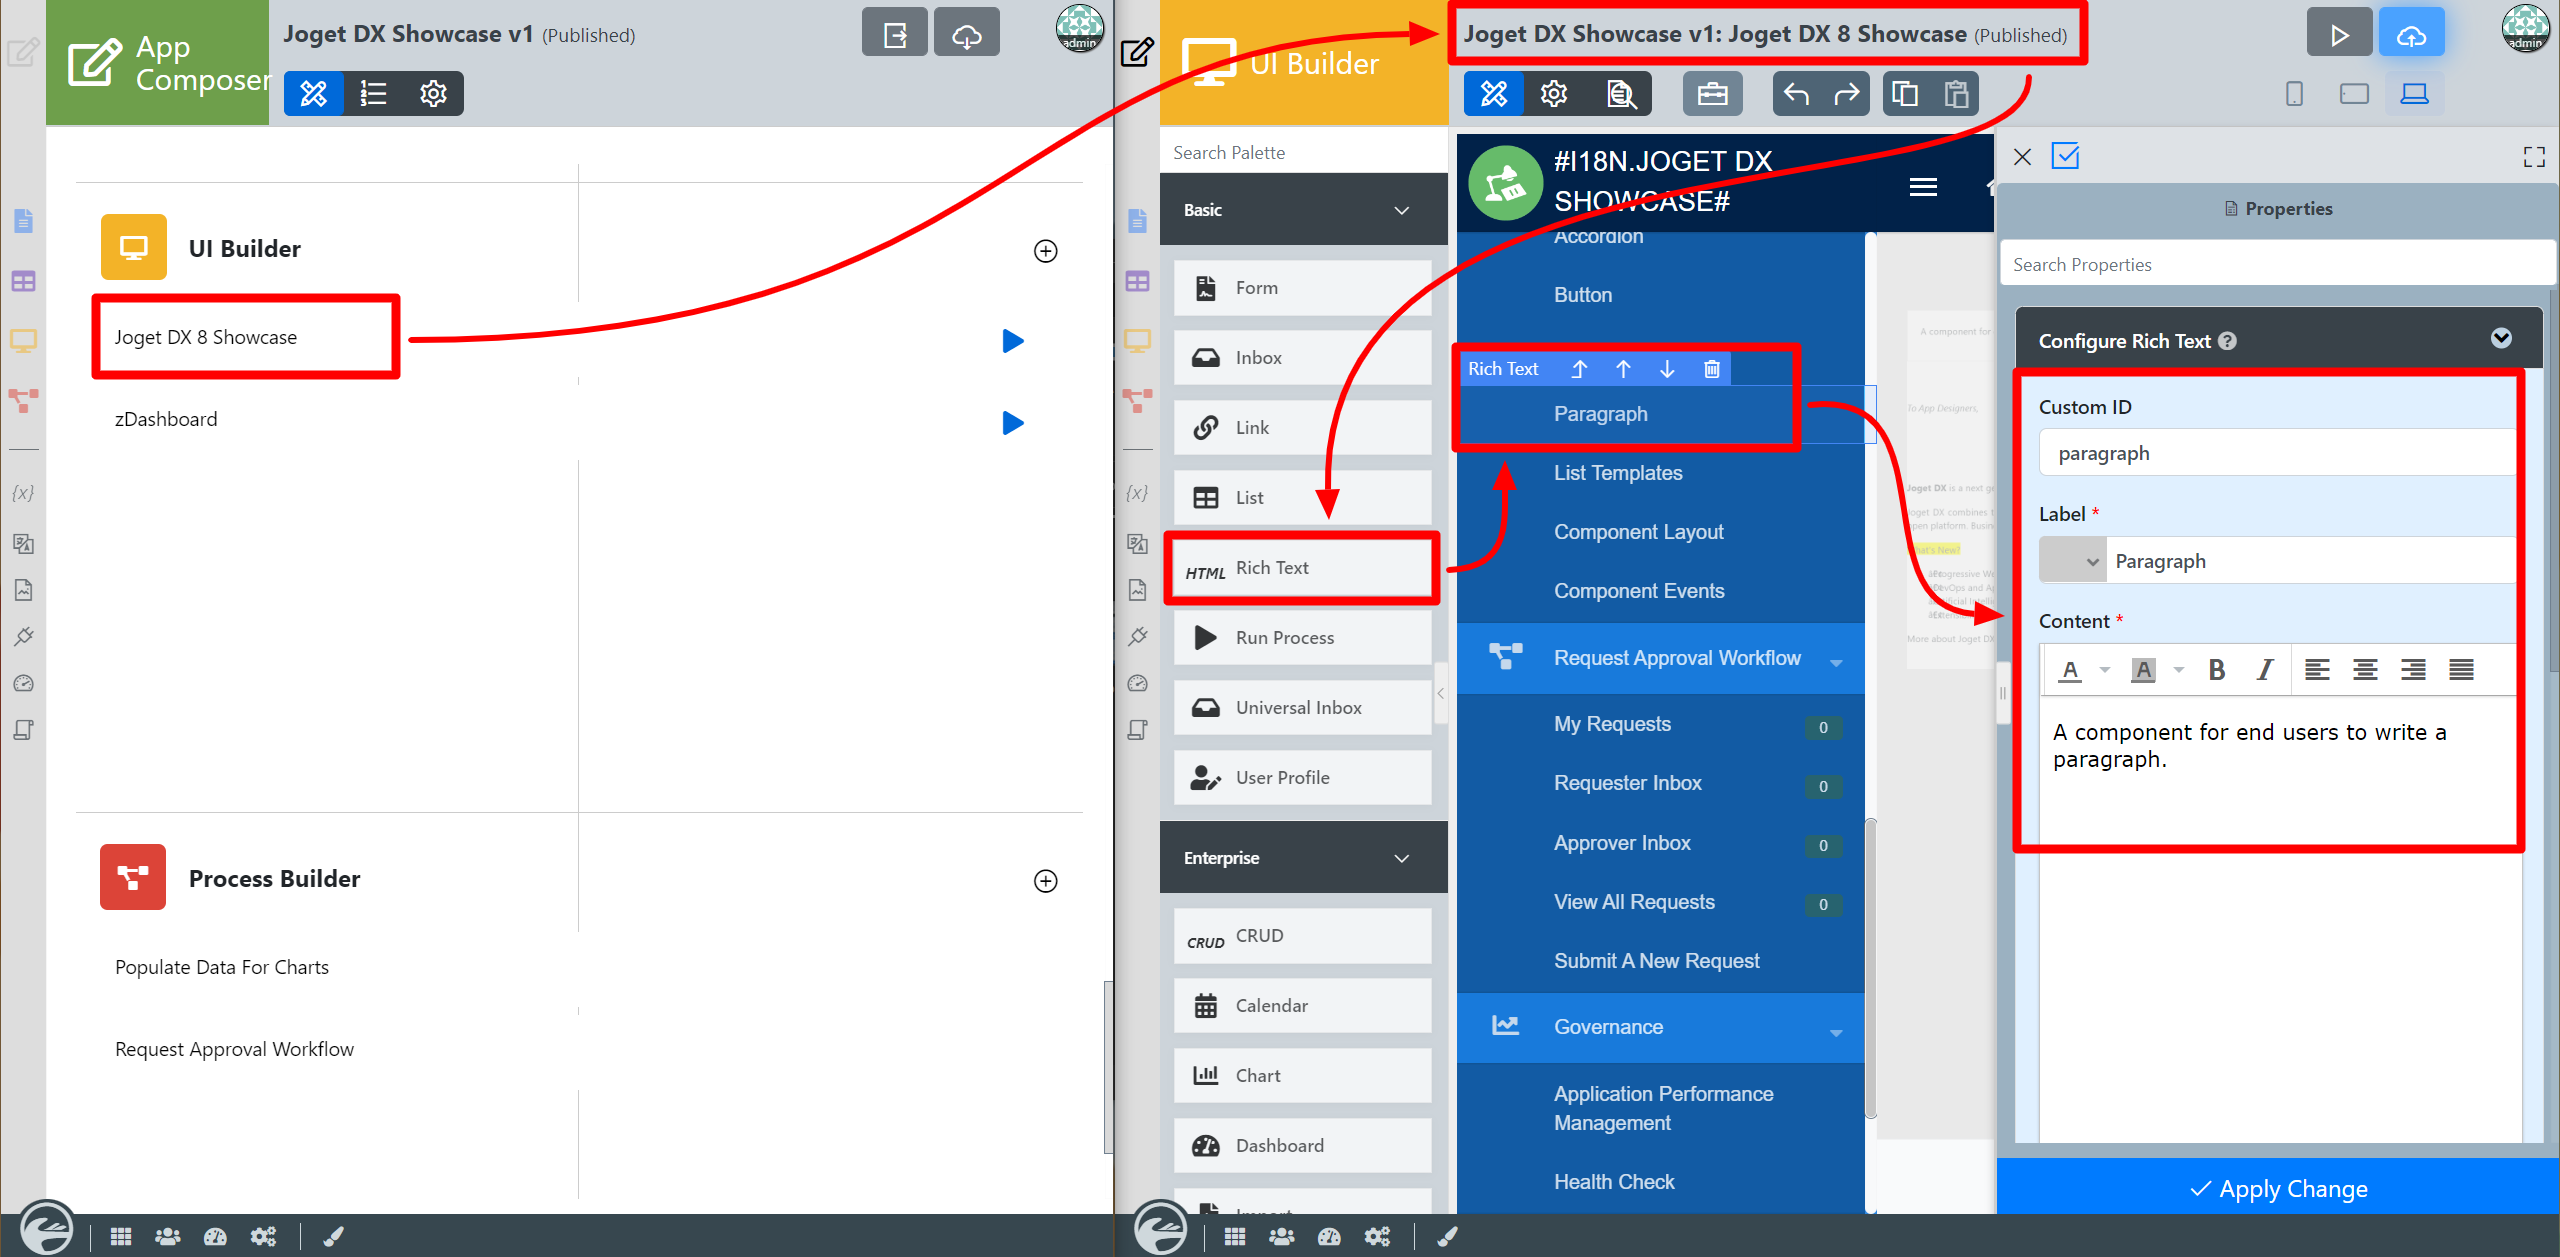This screenshot has width=2560, height=1257.
Task: Collapse the Basic palette section
Action: click(x=1401, y=210)
